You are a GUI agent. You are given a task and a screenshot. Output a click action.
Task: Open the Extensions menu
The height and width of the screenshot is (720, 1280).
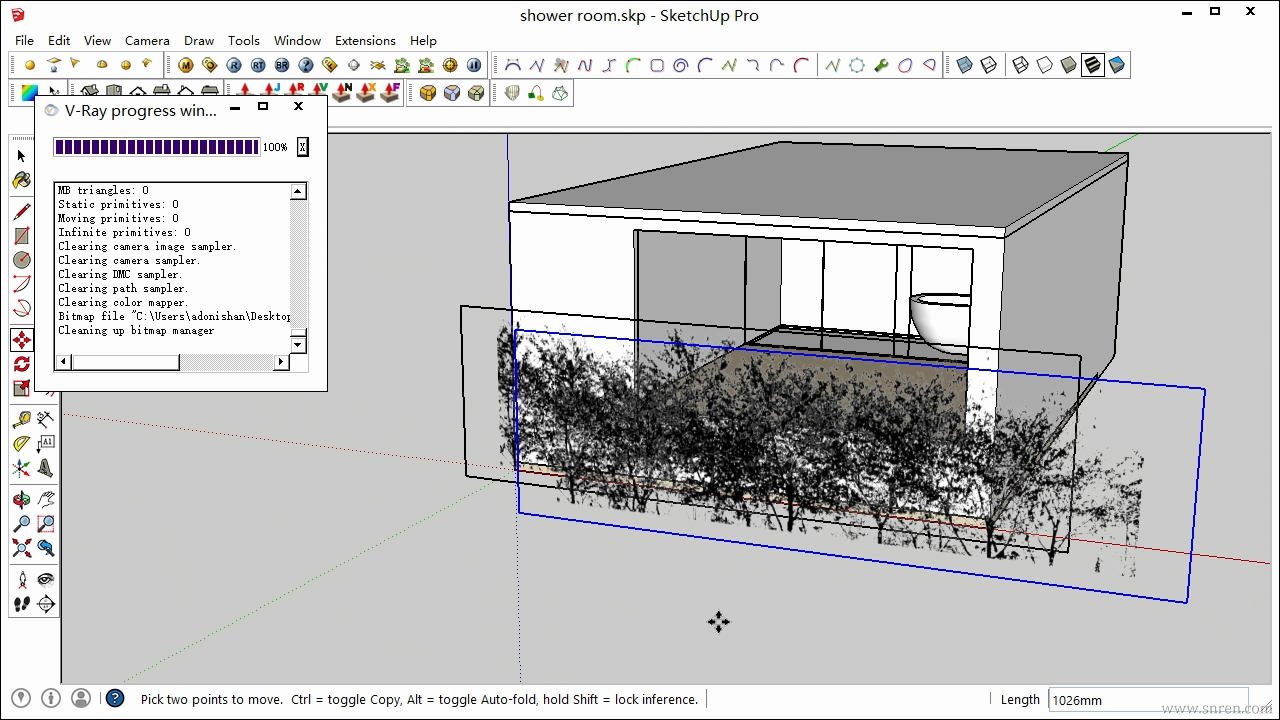click(365, 40)
